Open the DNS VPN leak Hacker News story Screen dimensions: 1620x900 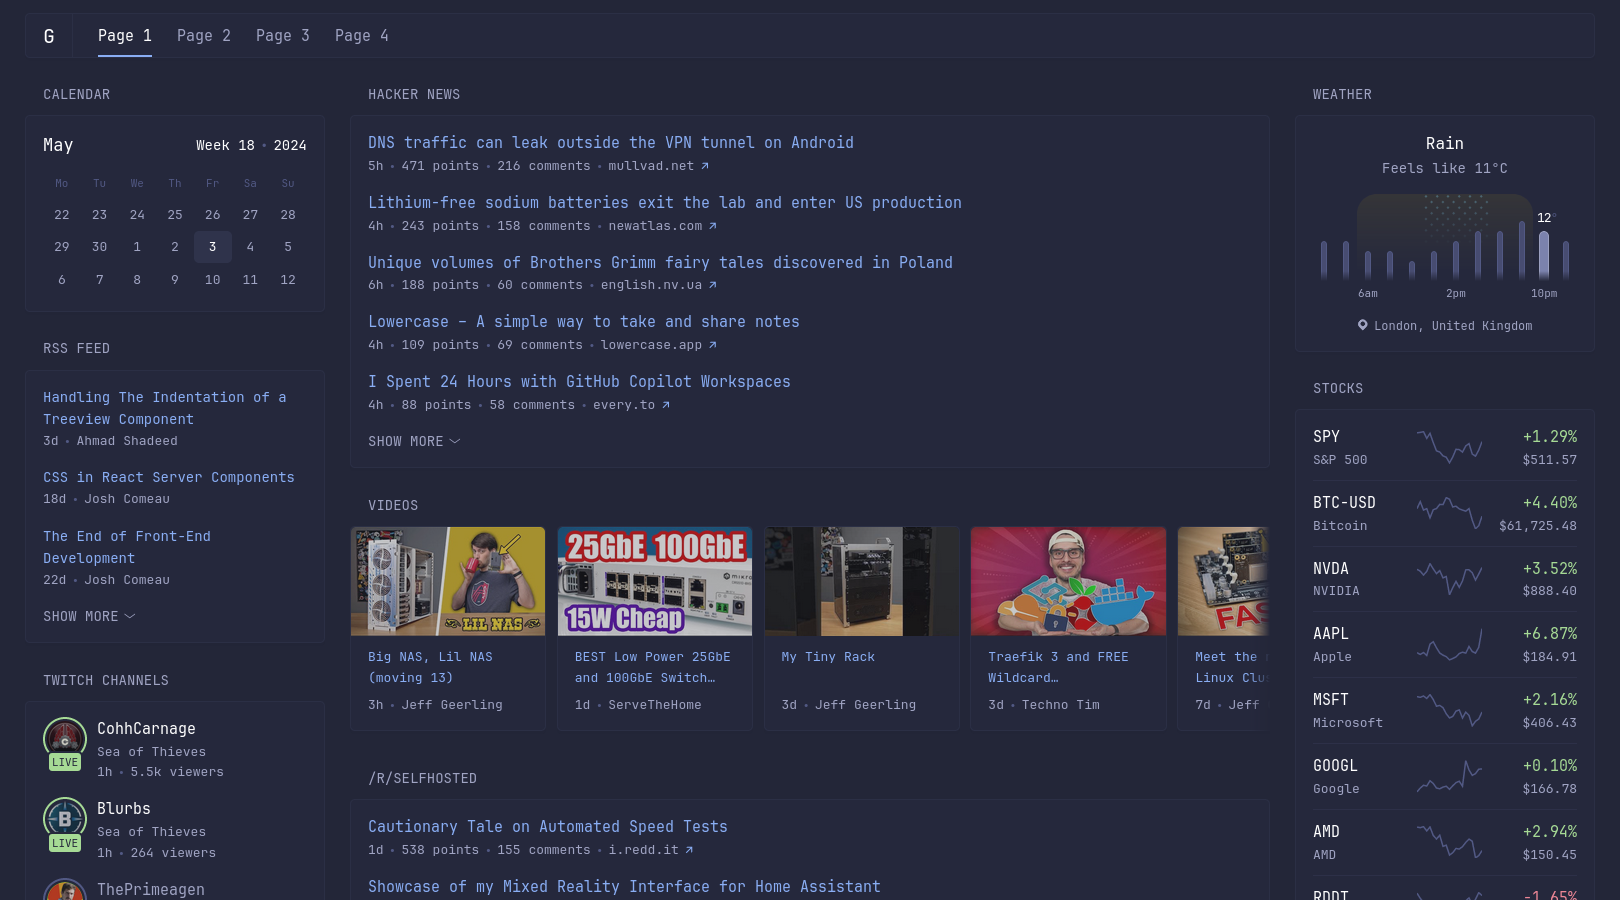click(611, 142)
